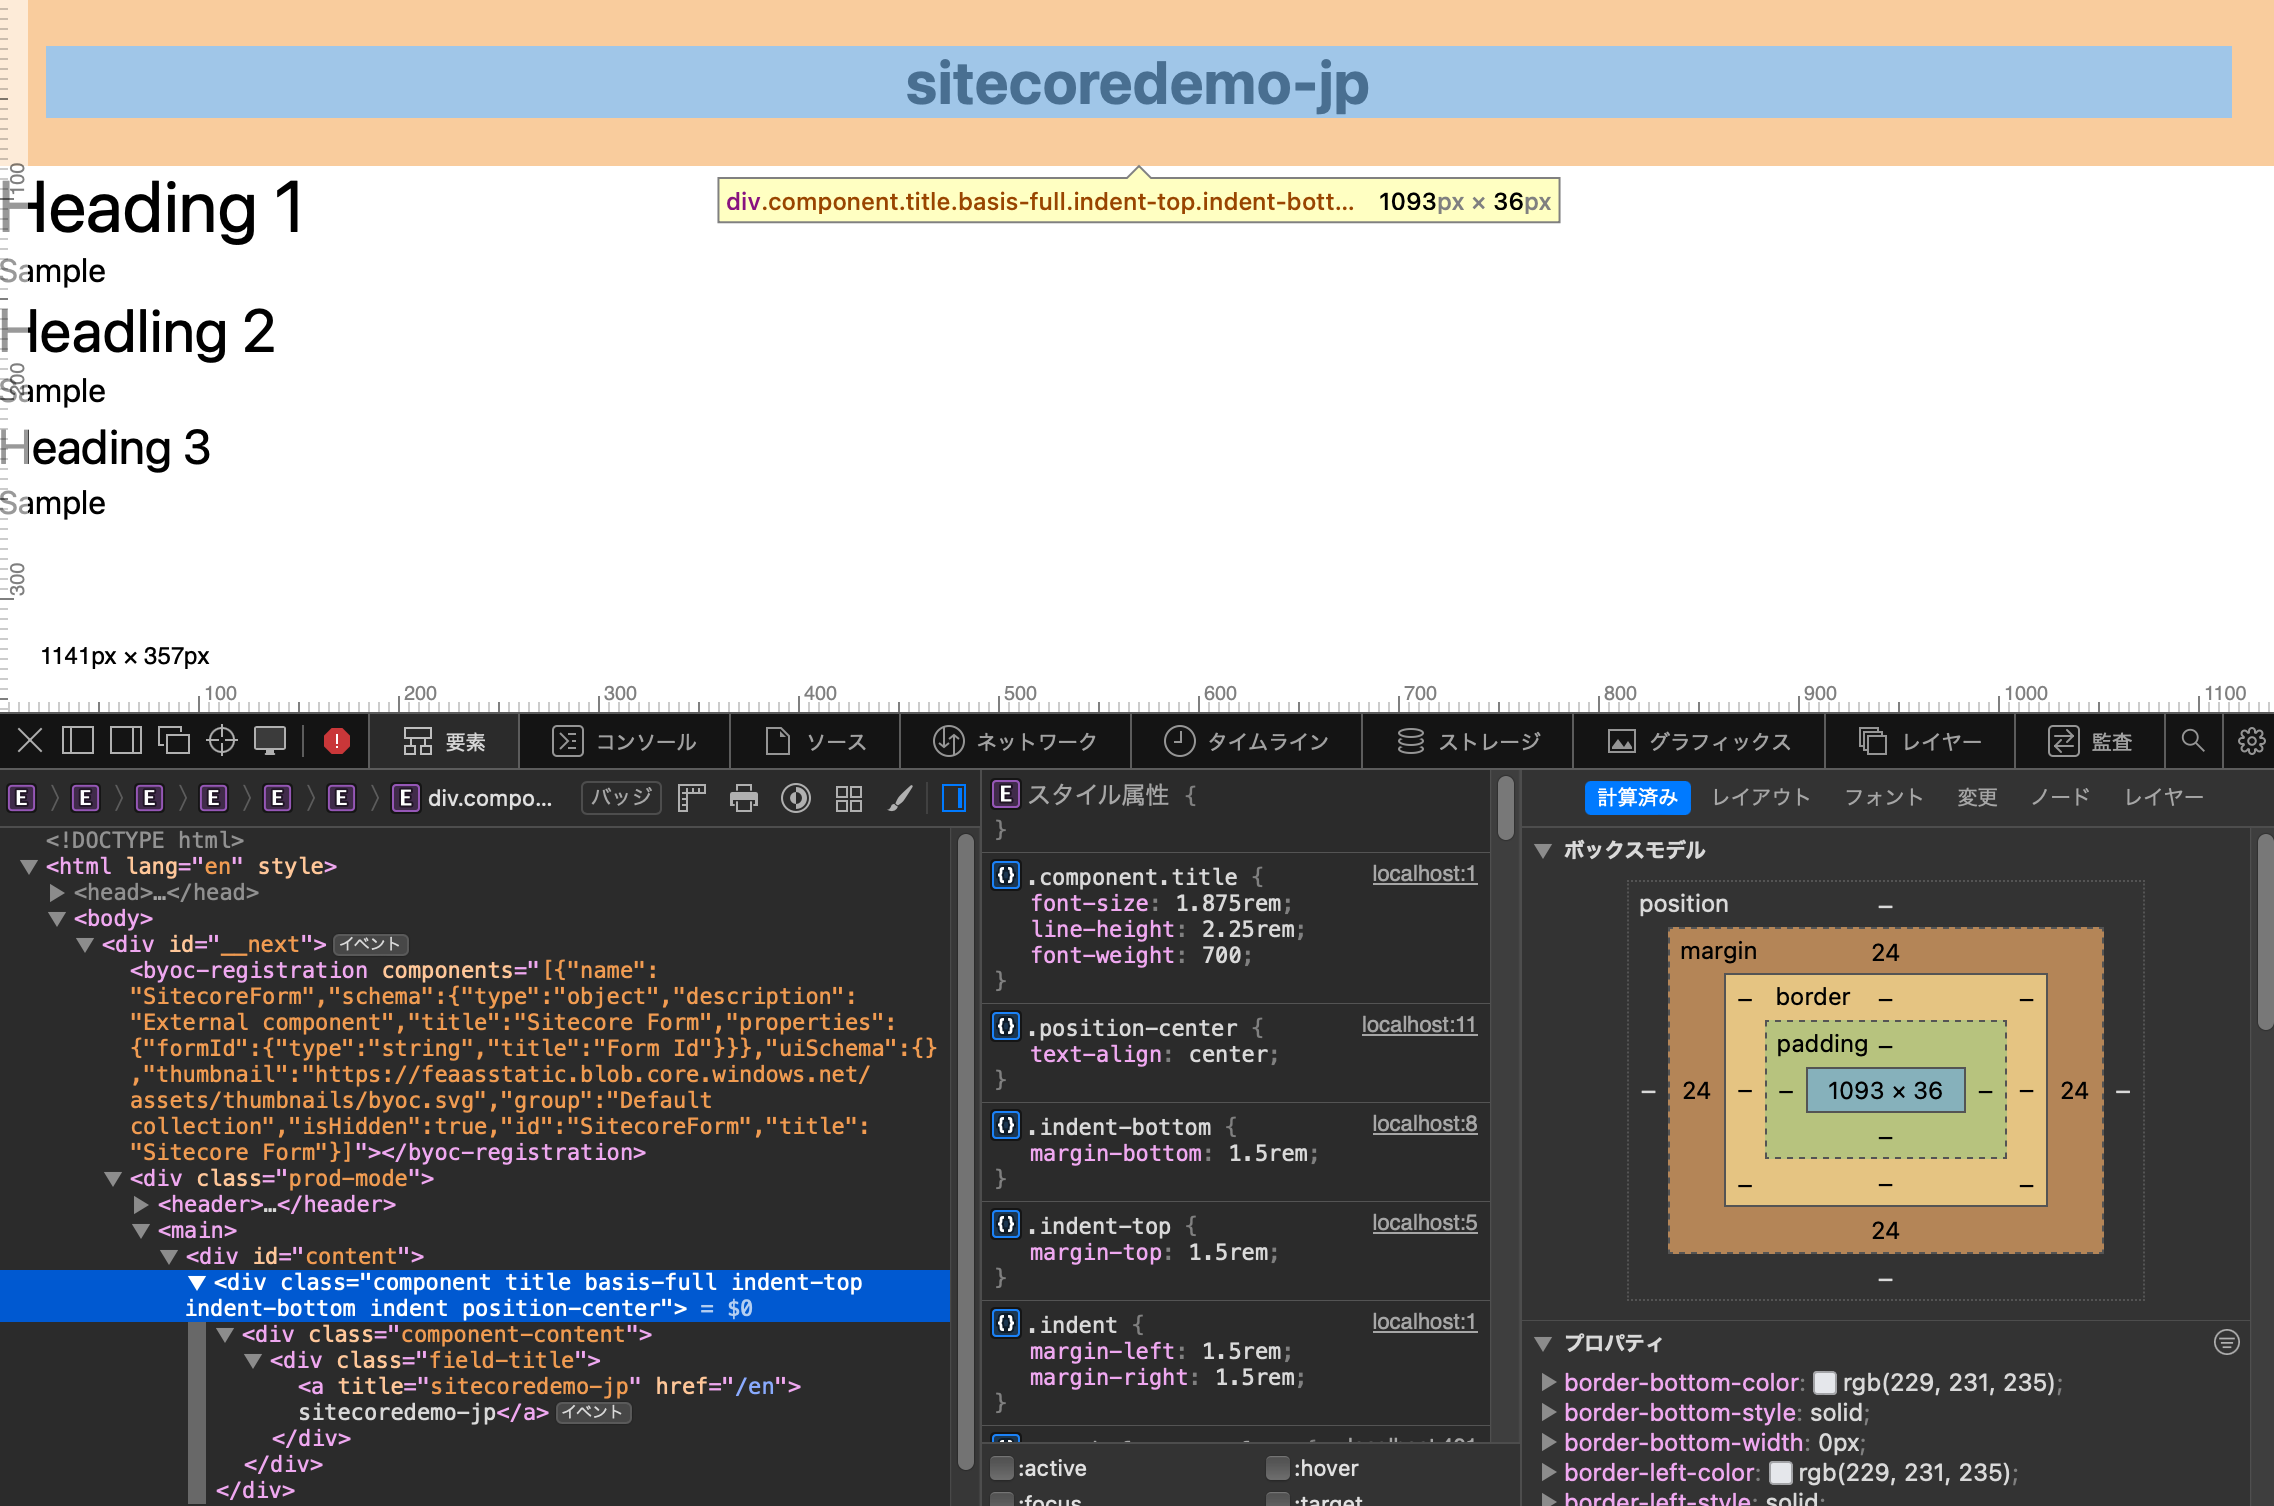The image size is (2274, 1506).
Task: Expand the header node
Action: point(141,1204)
